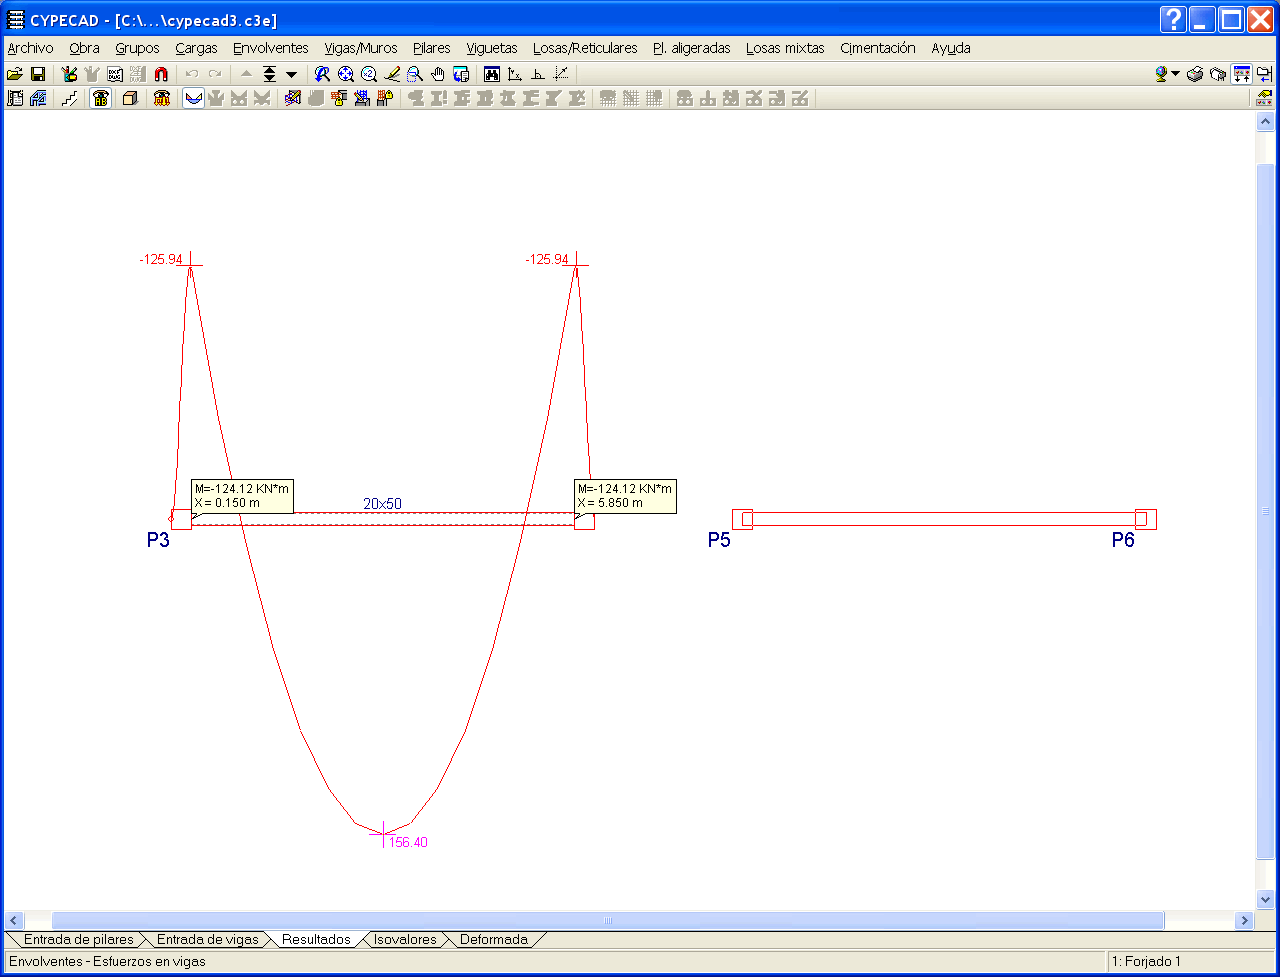Screen dimensions: 1280x977
Task: Switch to Entrada de pilares tab
Action: click(x=78, y=940)
